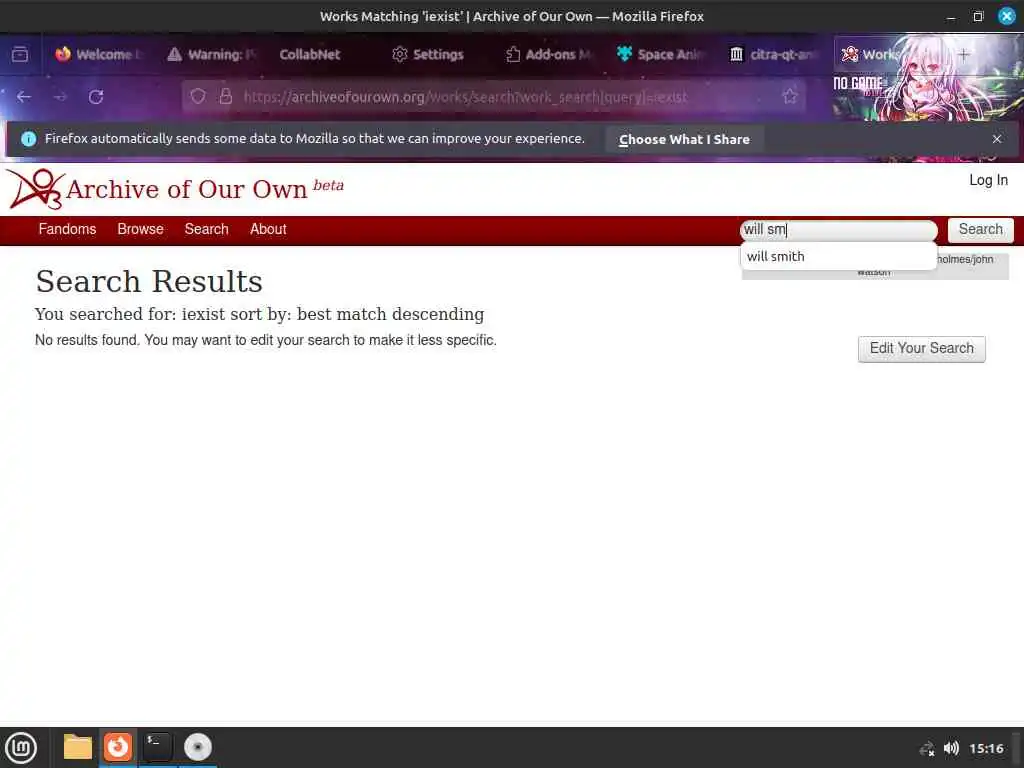Open the shield tracking protection icon
Viewport: 1024px width, 768px height.
click(x=198, y=97)
